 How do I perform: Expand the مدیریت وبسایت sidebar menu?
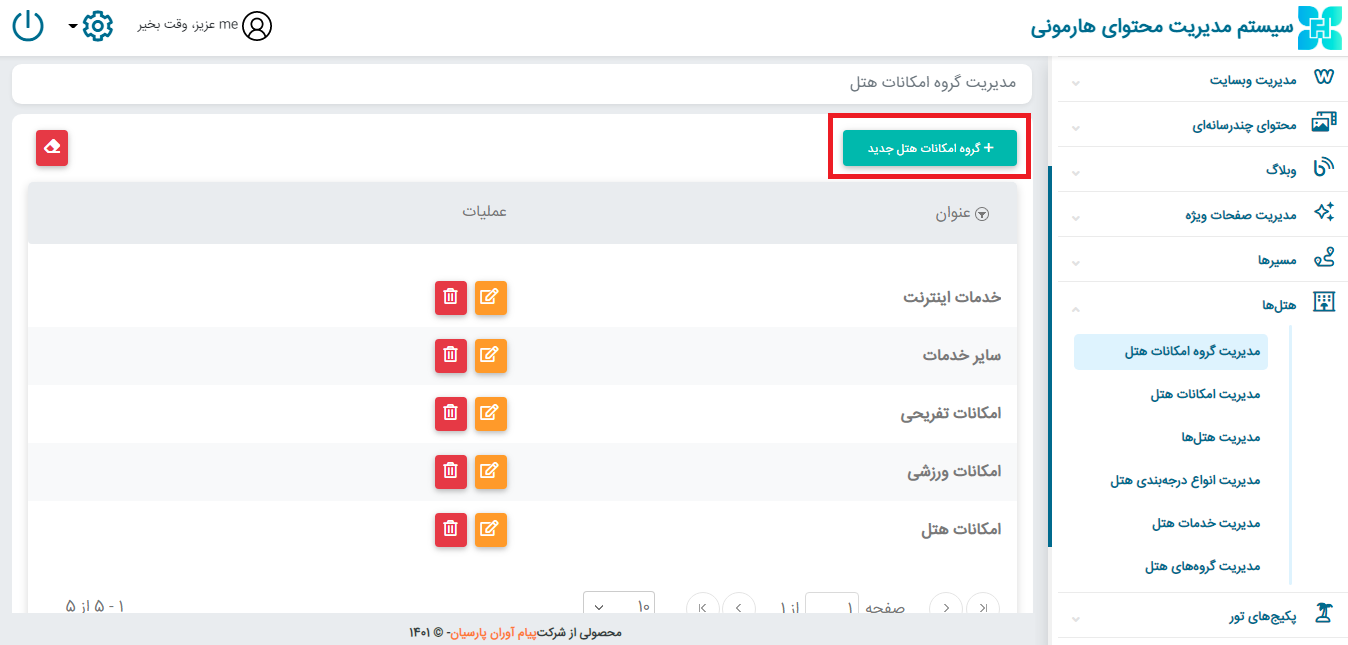pos(1200,79)
